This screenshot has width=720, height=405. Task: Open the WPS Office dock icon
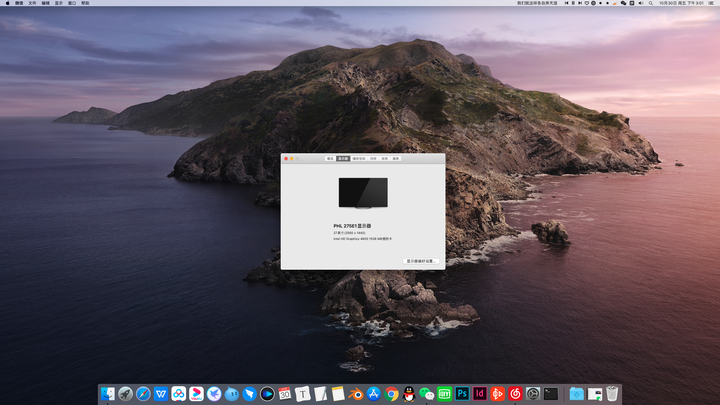tap(161, 394)
